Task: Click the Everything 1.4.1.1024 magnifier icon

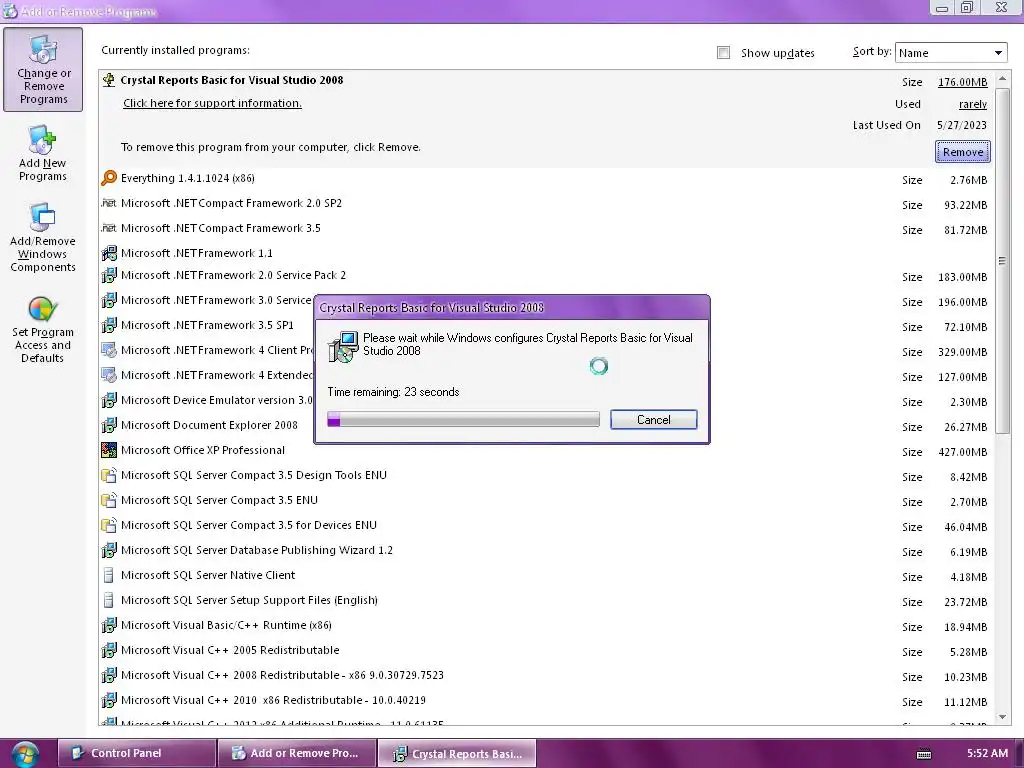Action: pyautogui.click(x=109, y=178)
